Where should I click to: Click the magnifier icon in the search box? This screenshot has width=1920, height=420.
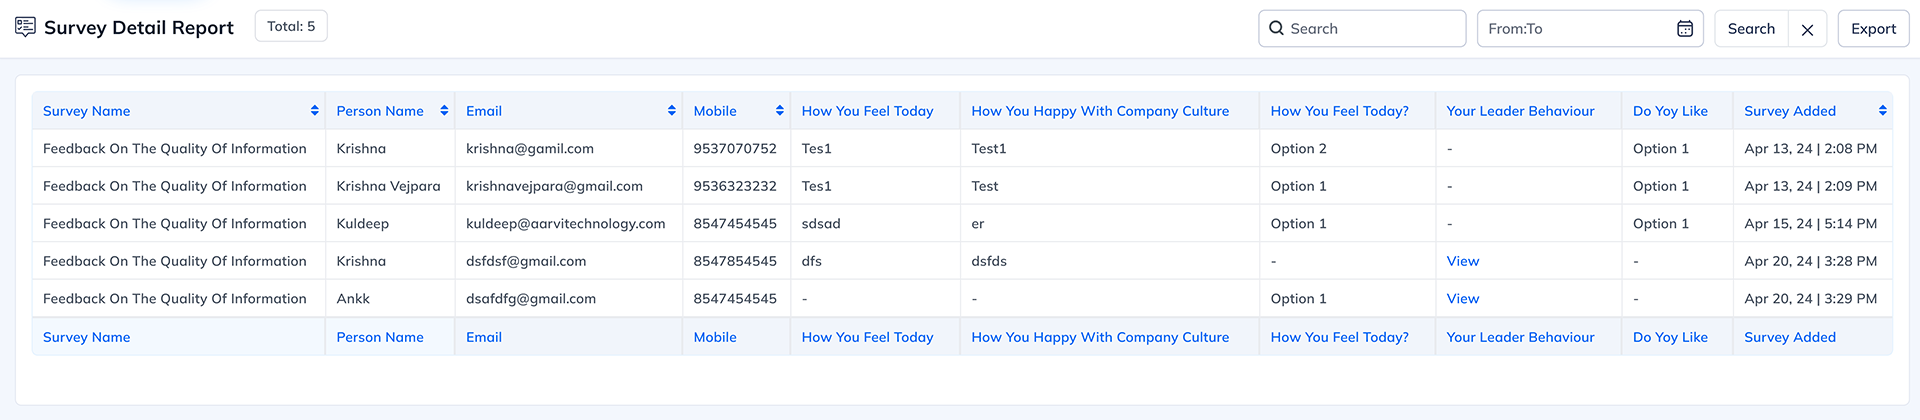point(1276,28)
